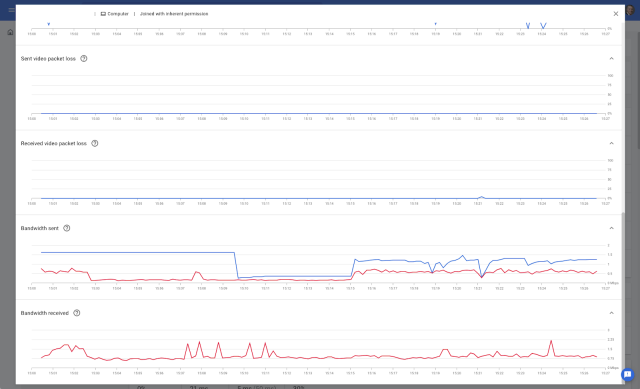640x389 pixels.
Task: Collapse the Bandwidth sent section
Action: pos(611,228)
